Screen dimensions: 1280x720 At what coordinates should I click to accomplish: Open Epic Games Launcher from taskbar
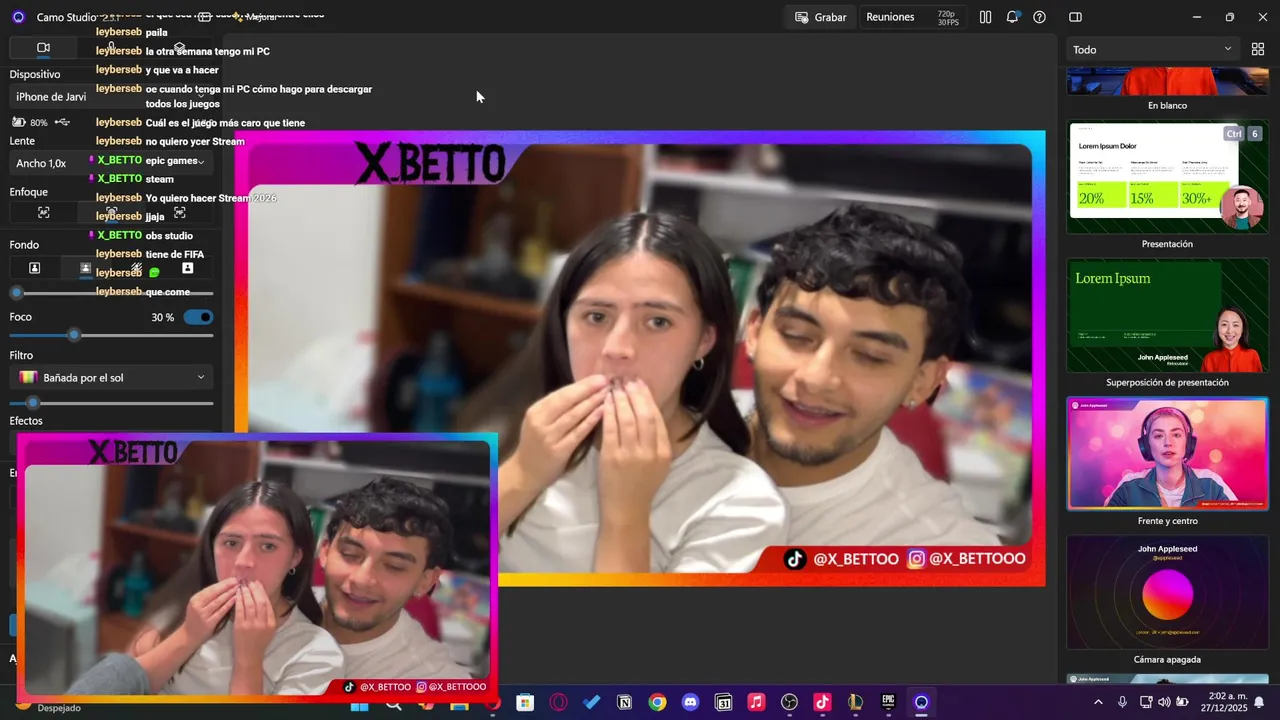coord(888,702)
